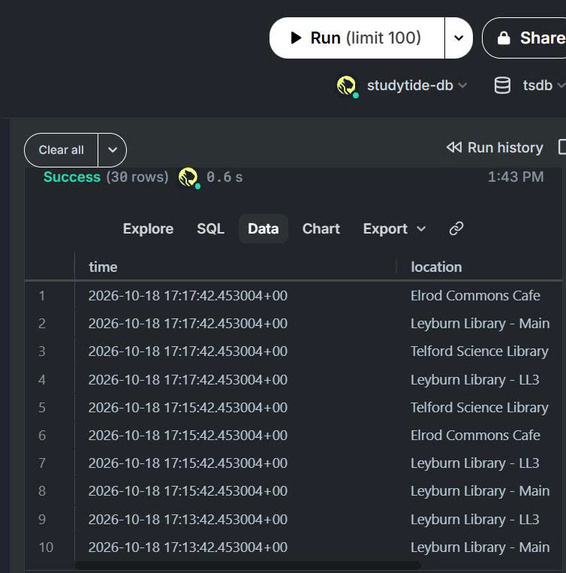Click Elrod Commons Cafe in row 1
Viewport: 566px width, 573px height.
[475, 296]
